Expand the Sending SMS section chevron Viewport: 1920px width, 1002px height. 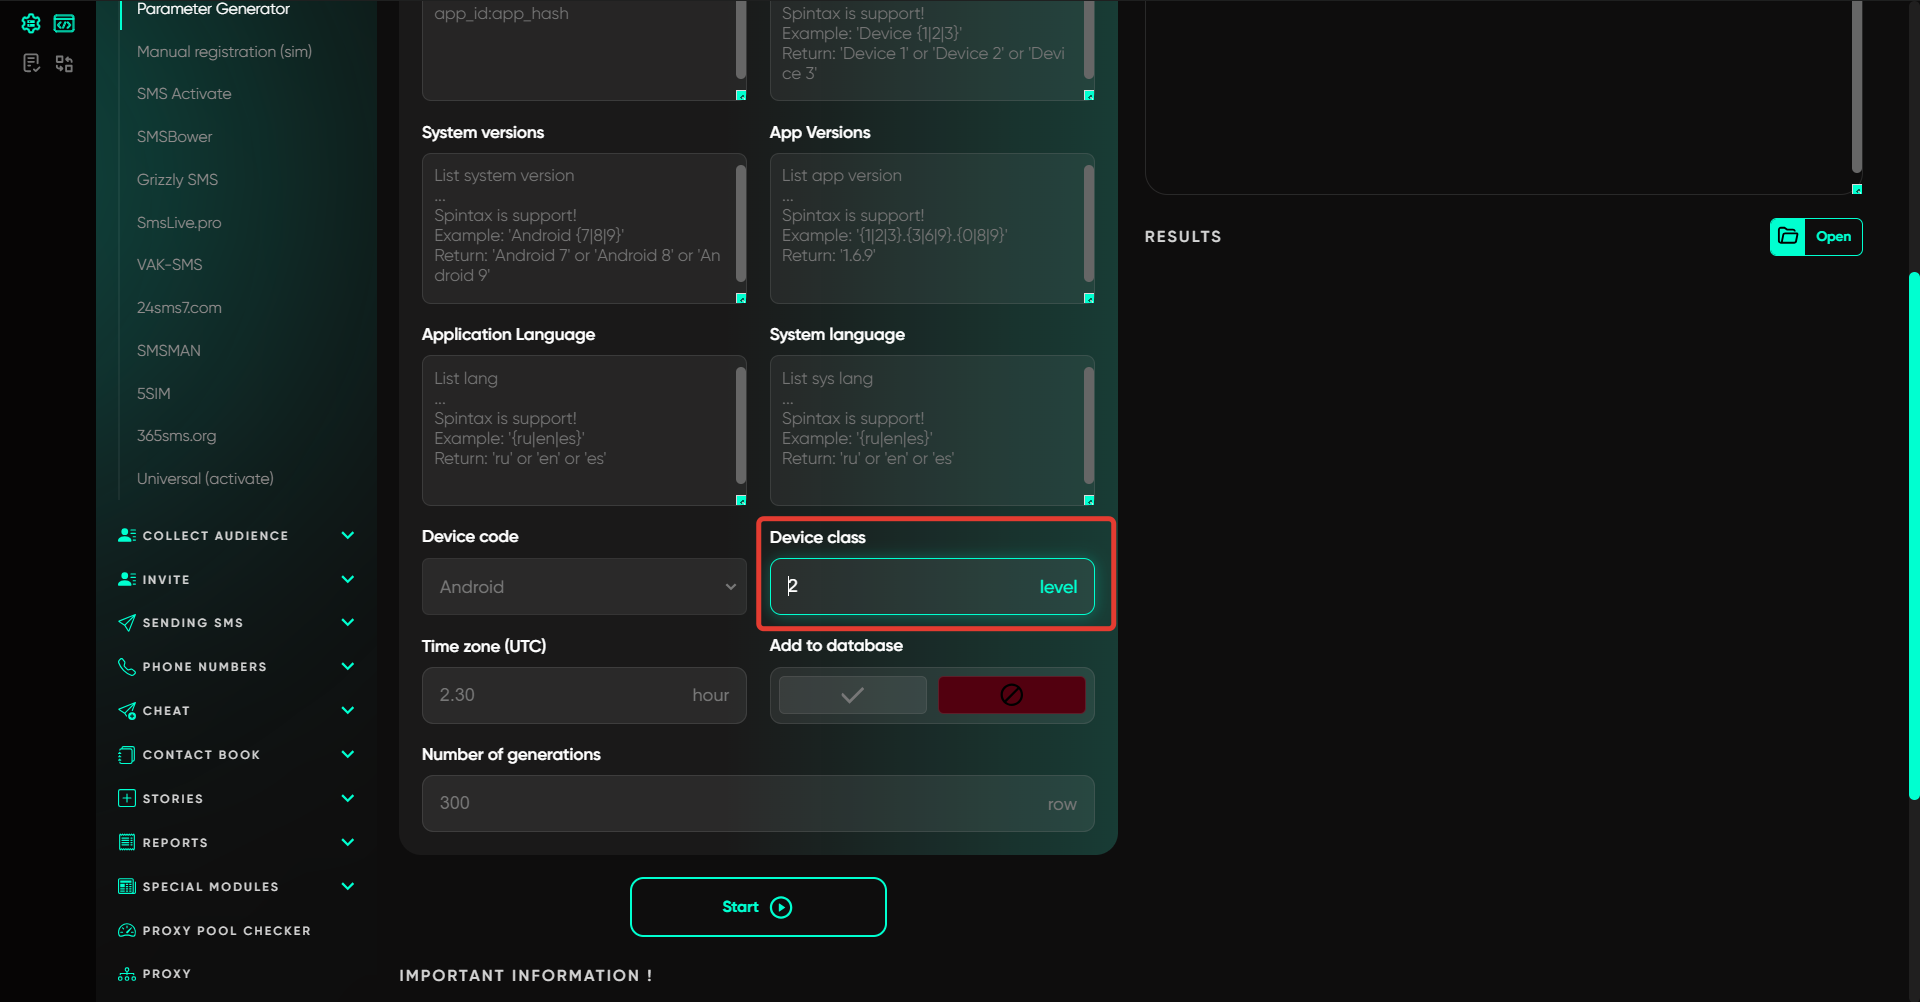348,623
